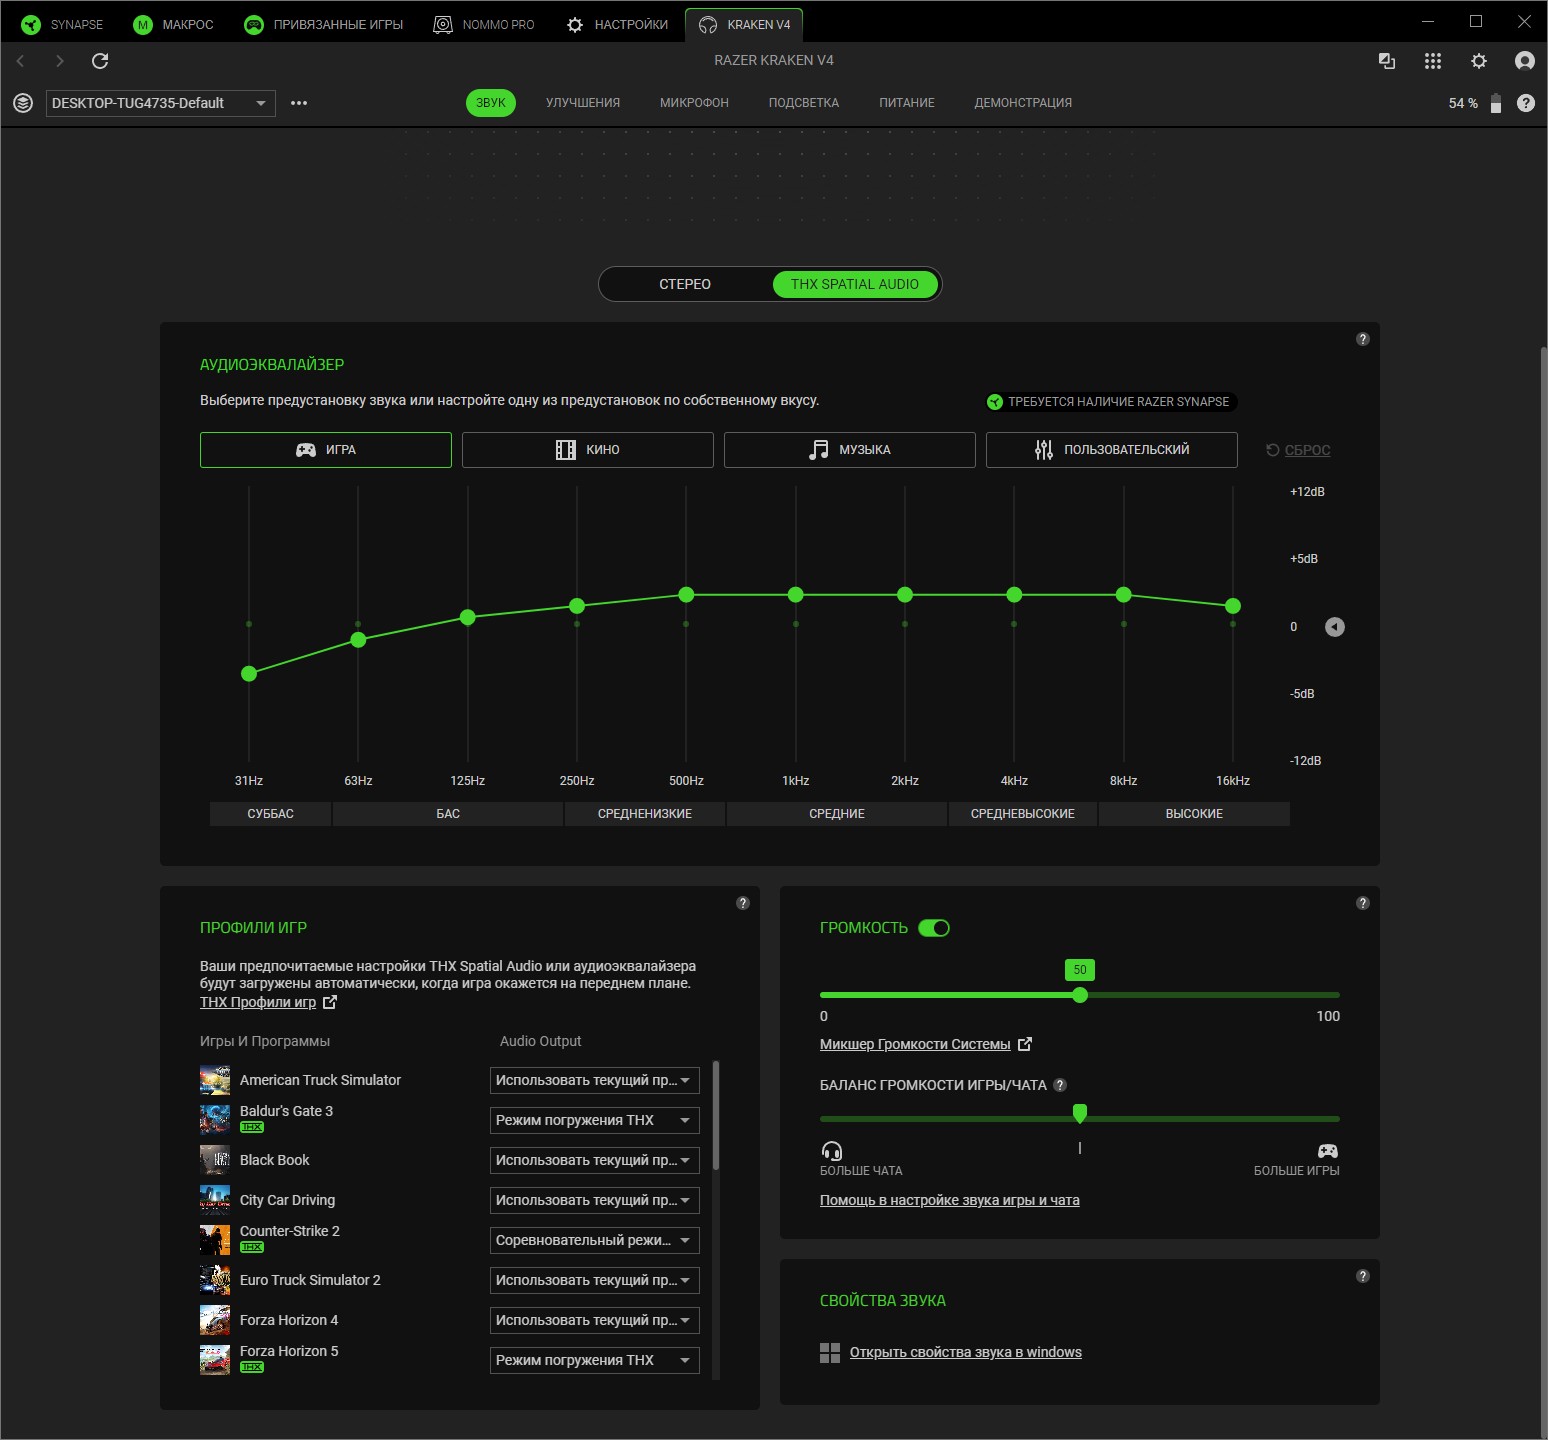The height and width of the screenshot is (1440, 1548).
Task: Go to the Питание section
Action: pos(907,103)
